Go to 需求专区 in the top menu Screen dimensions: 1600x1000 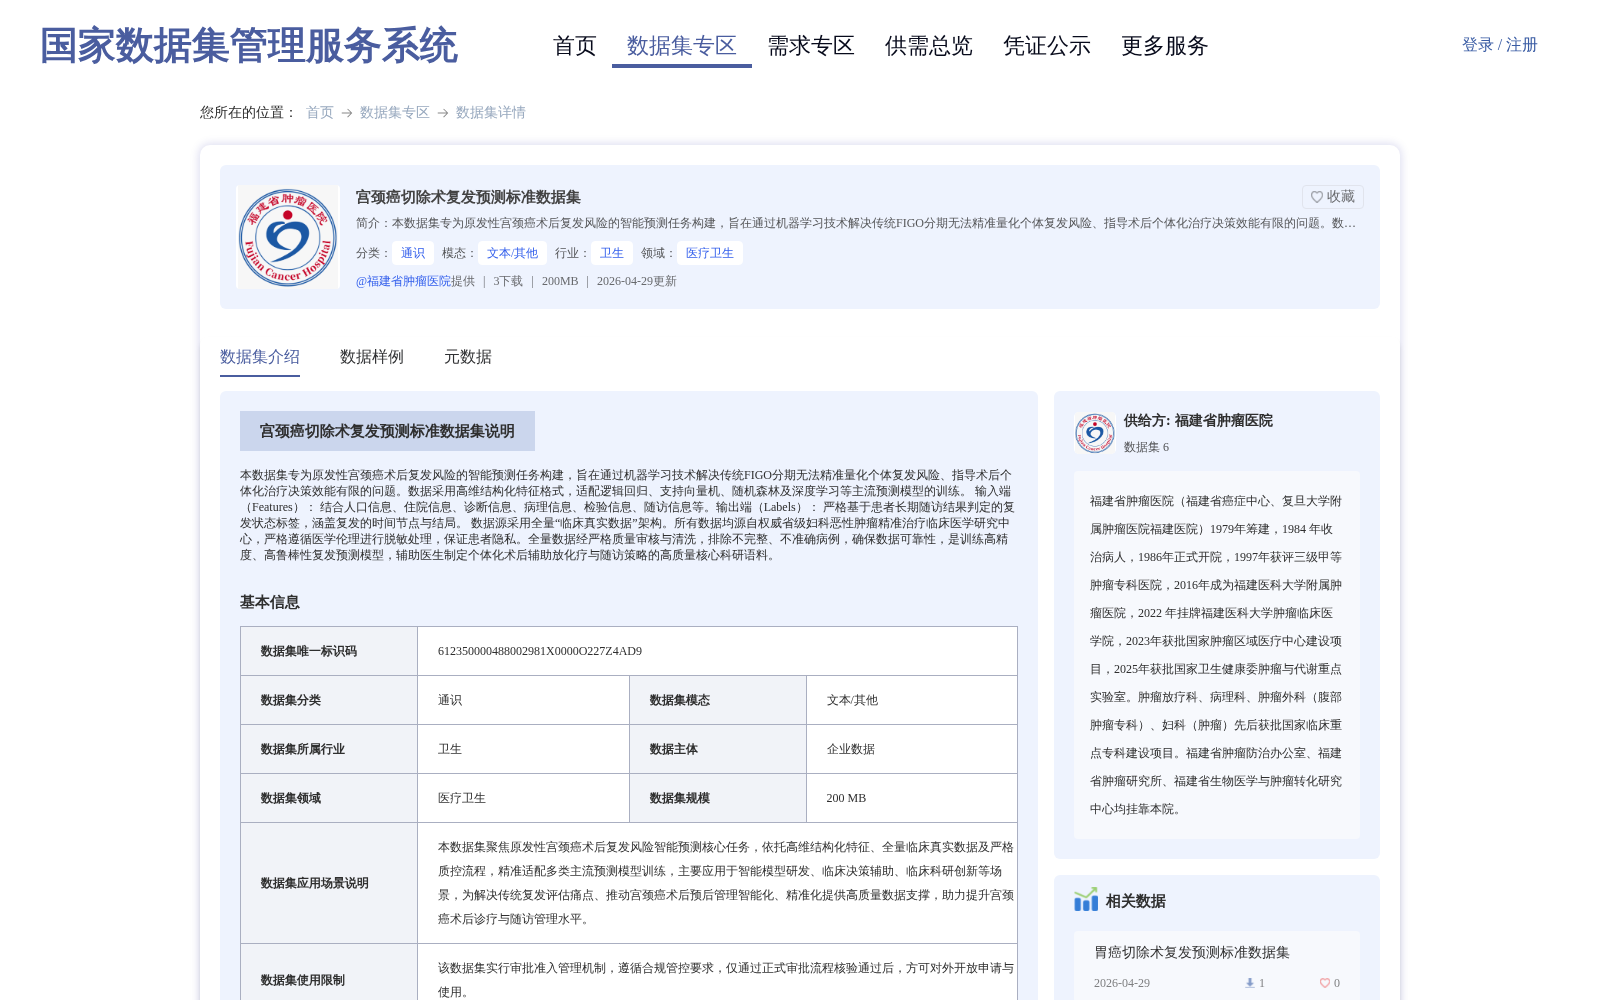pos(811,46)
